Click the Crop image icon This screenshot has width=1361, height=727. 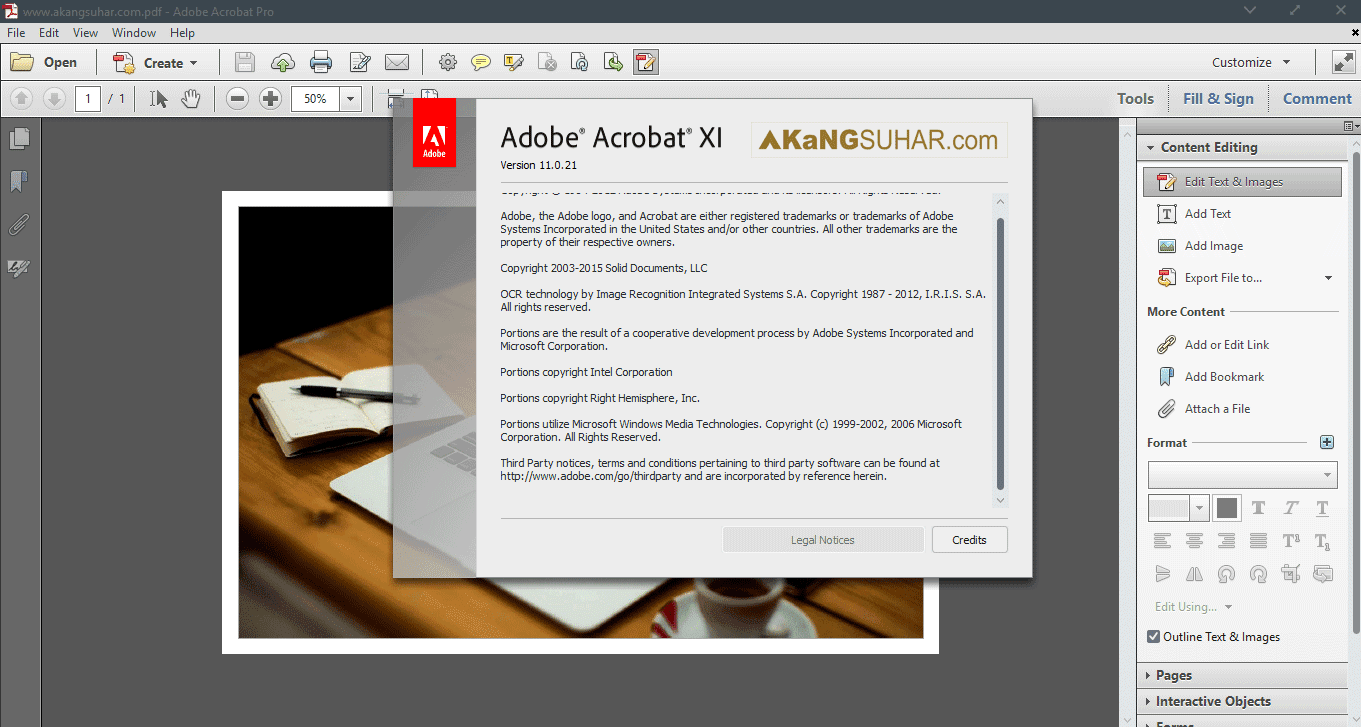1290,574
